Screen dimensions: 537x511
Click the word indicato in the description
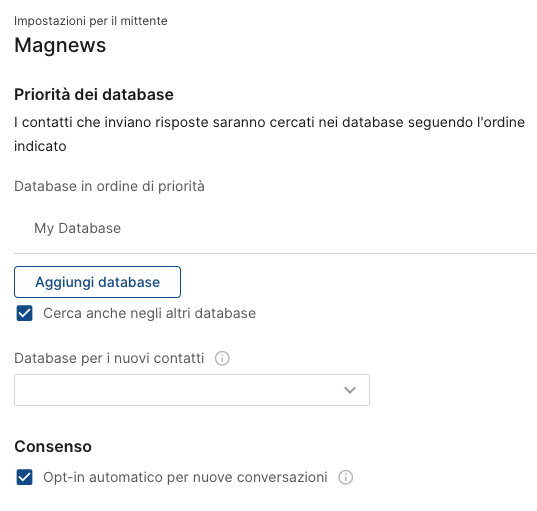coord(40,146)
